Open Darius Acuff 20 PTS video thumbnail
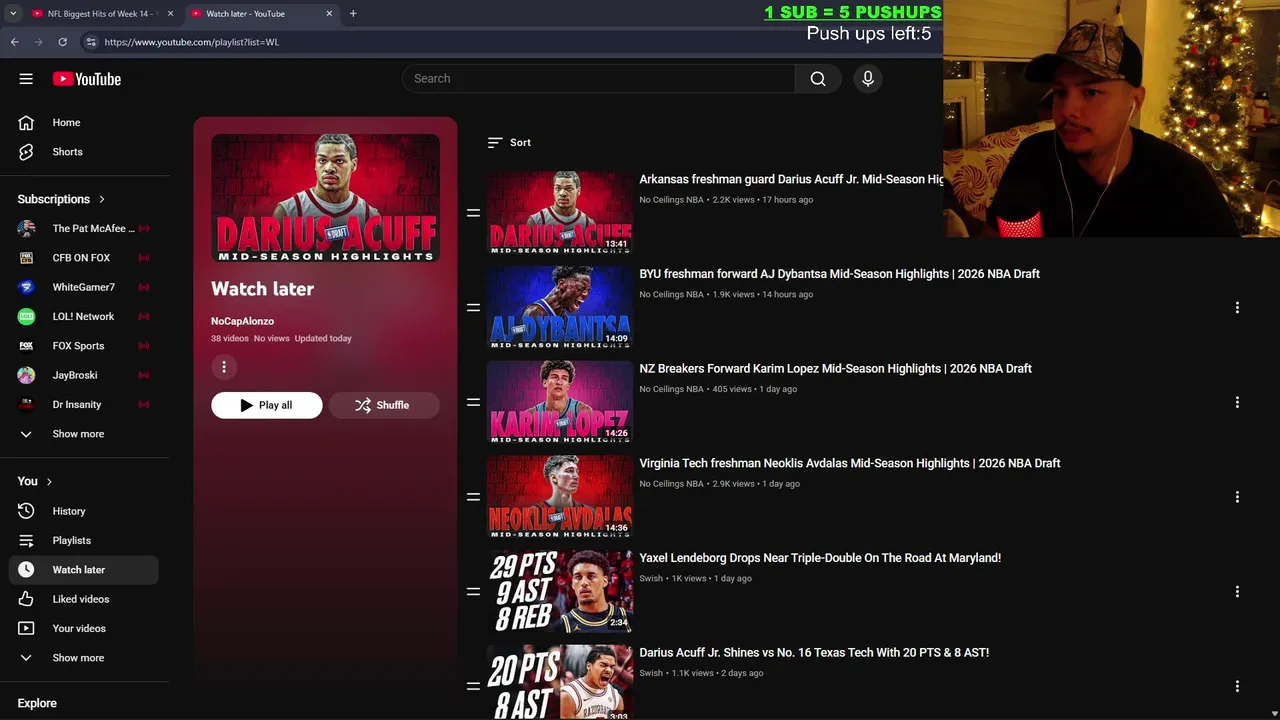1280x720 pixels. (560, 683)
